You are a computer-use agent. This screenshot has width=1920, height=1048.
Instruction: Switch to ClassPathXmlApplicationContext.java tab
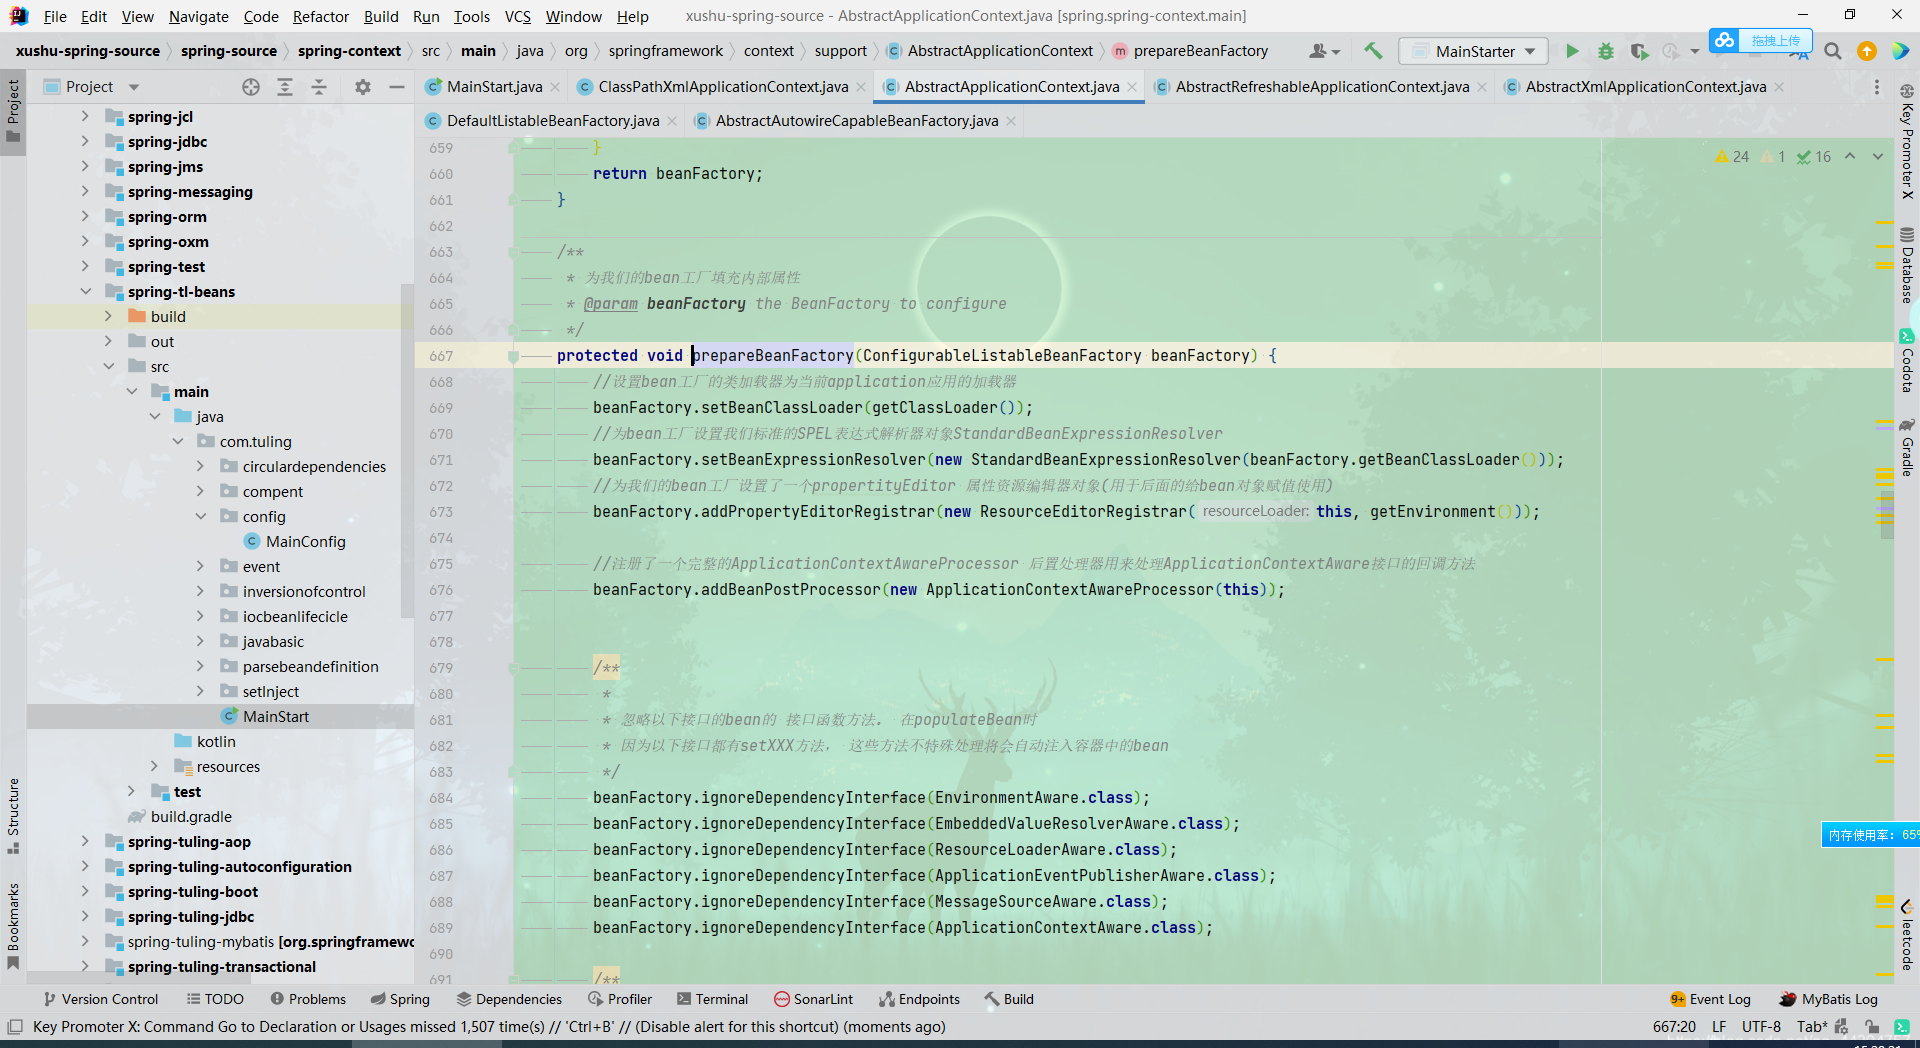pyautogui.click(x=722, y=87)
